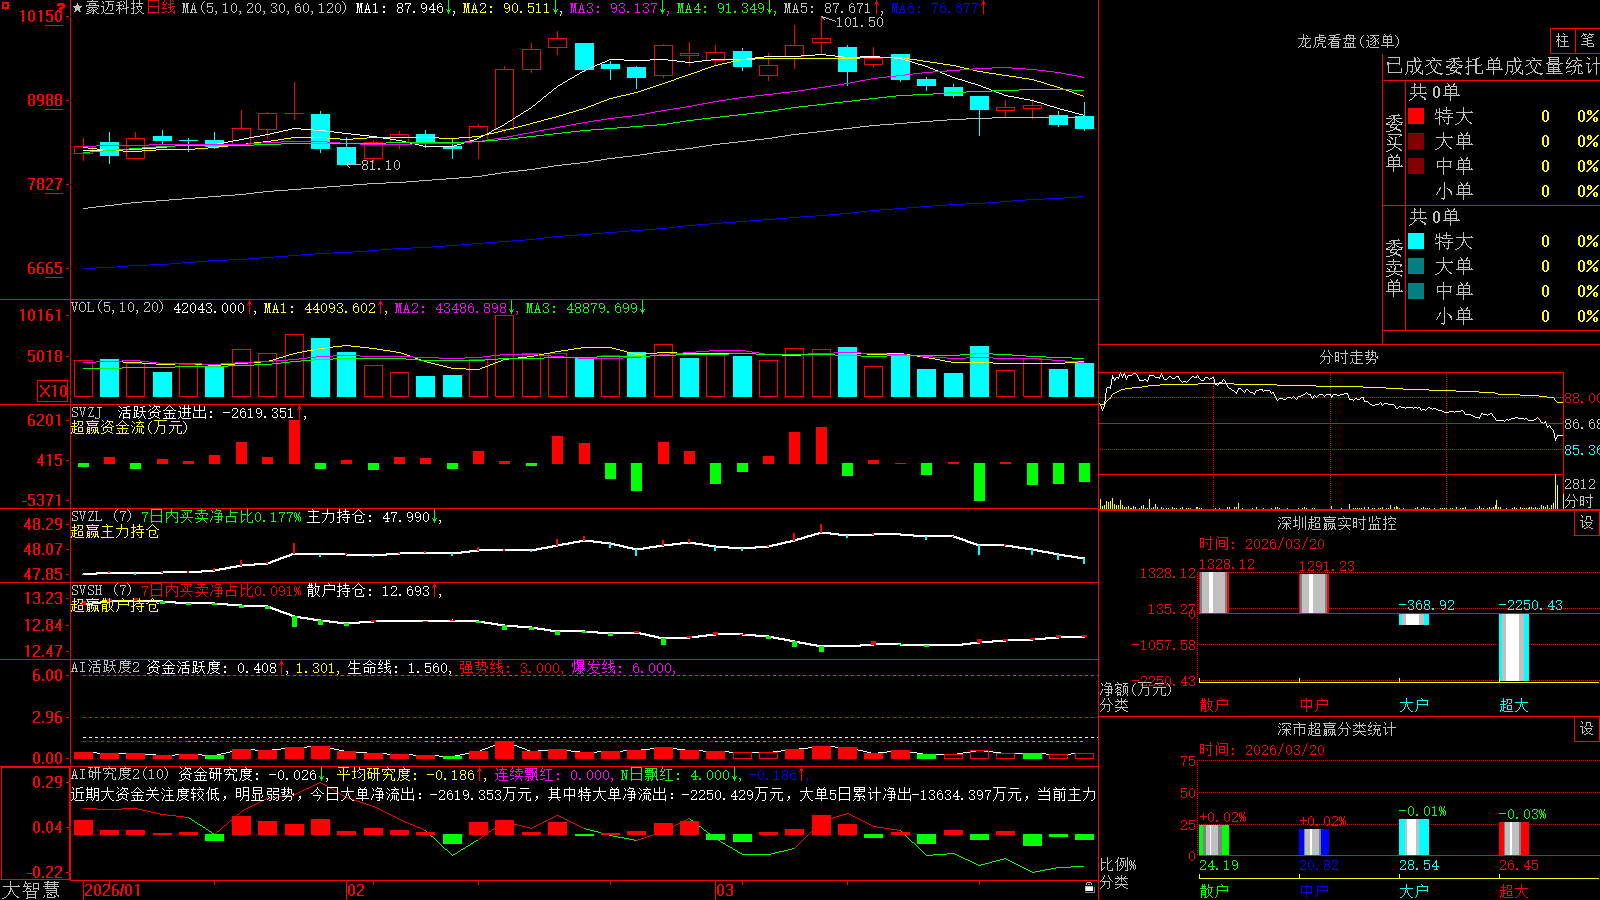Click the 已成交委托单成交量统计 header
This screenshot has width=1600, height=900.
pyautogui.click(x=1492, y=66)
